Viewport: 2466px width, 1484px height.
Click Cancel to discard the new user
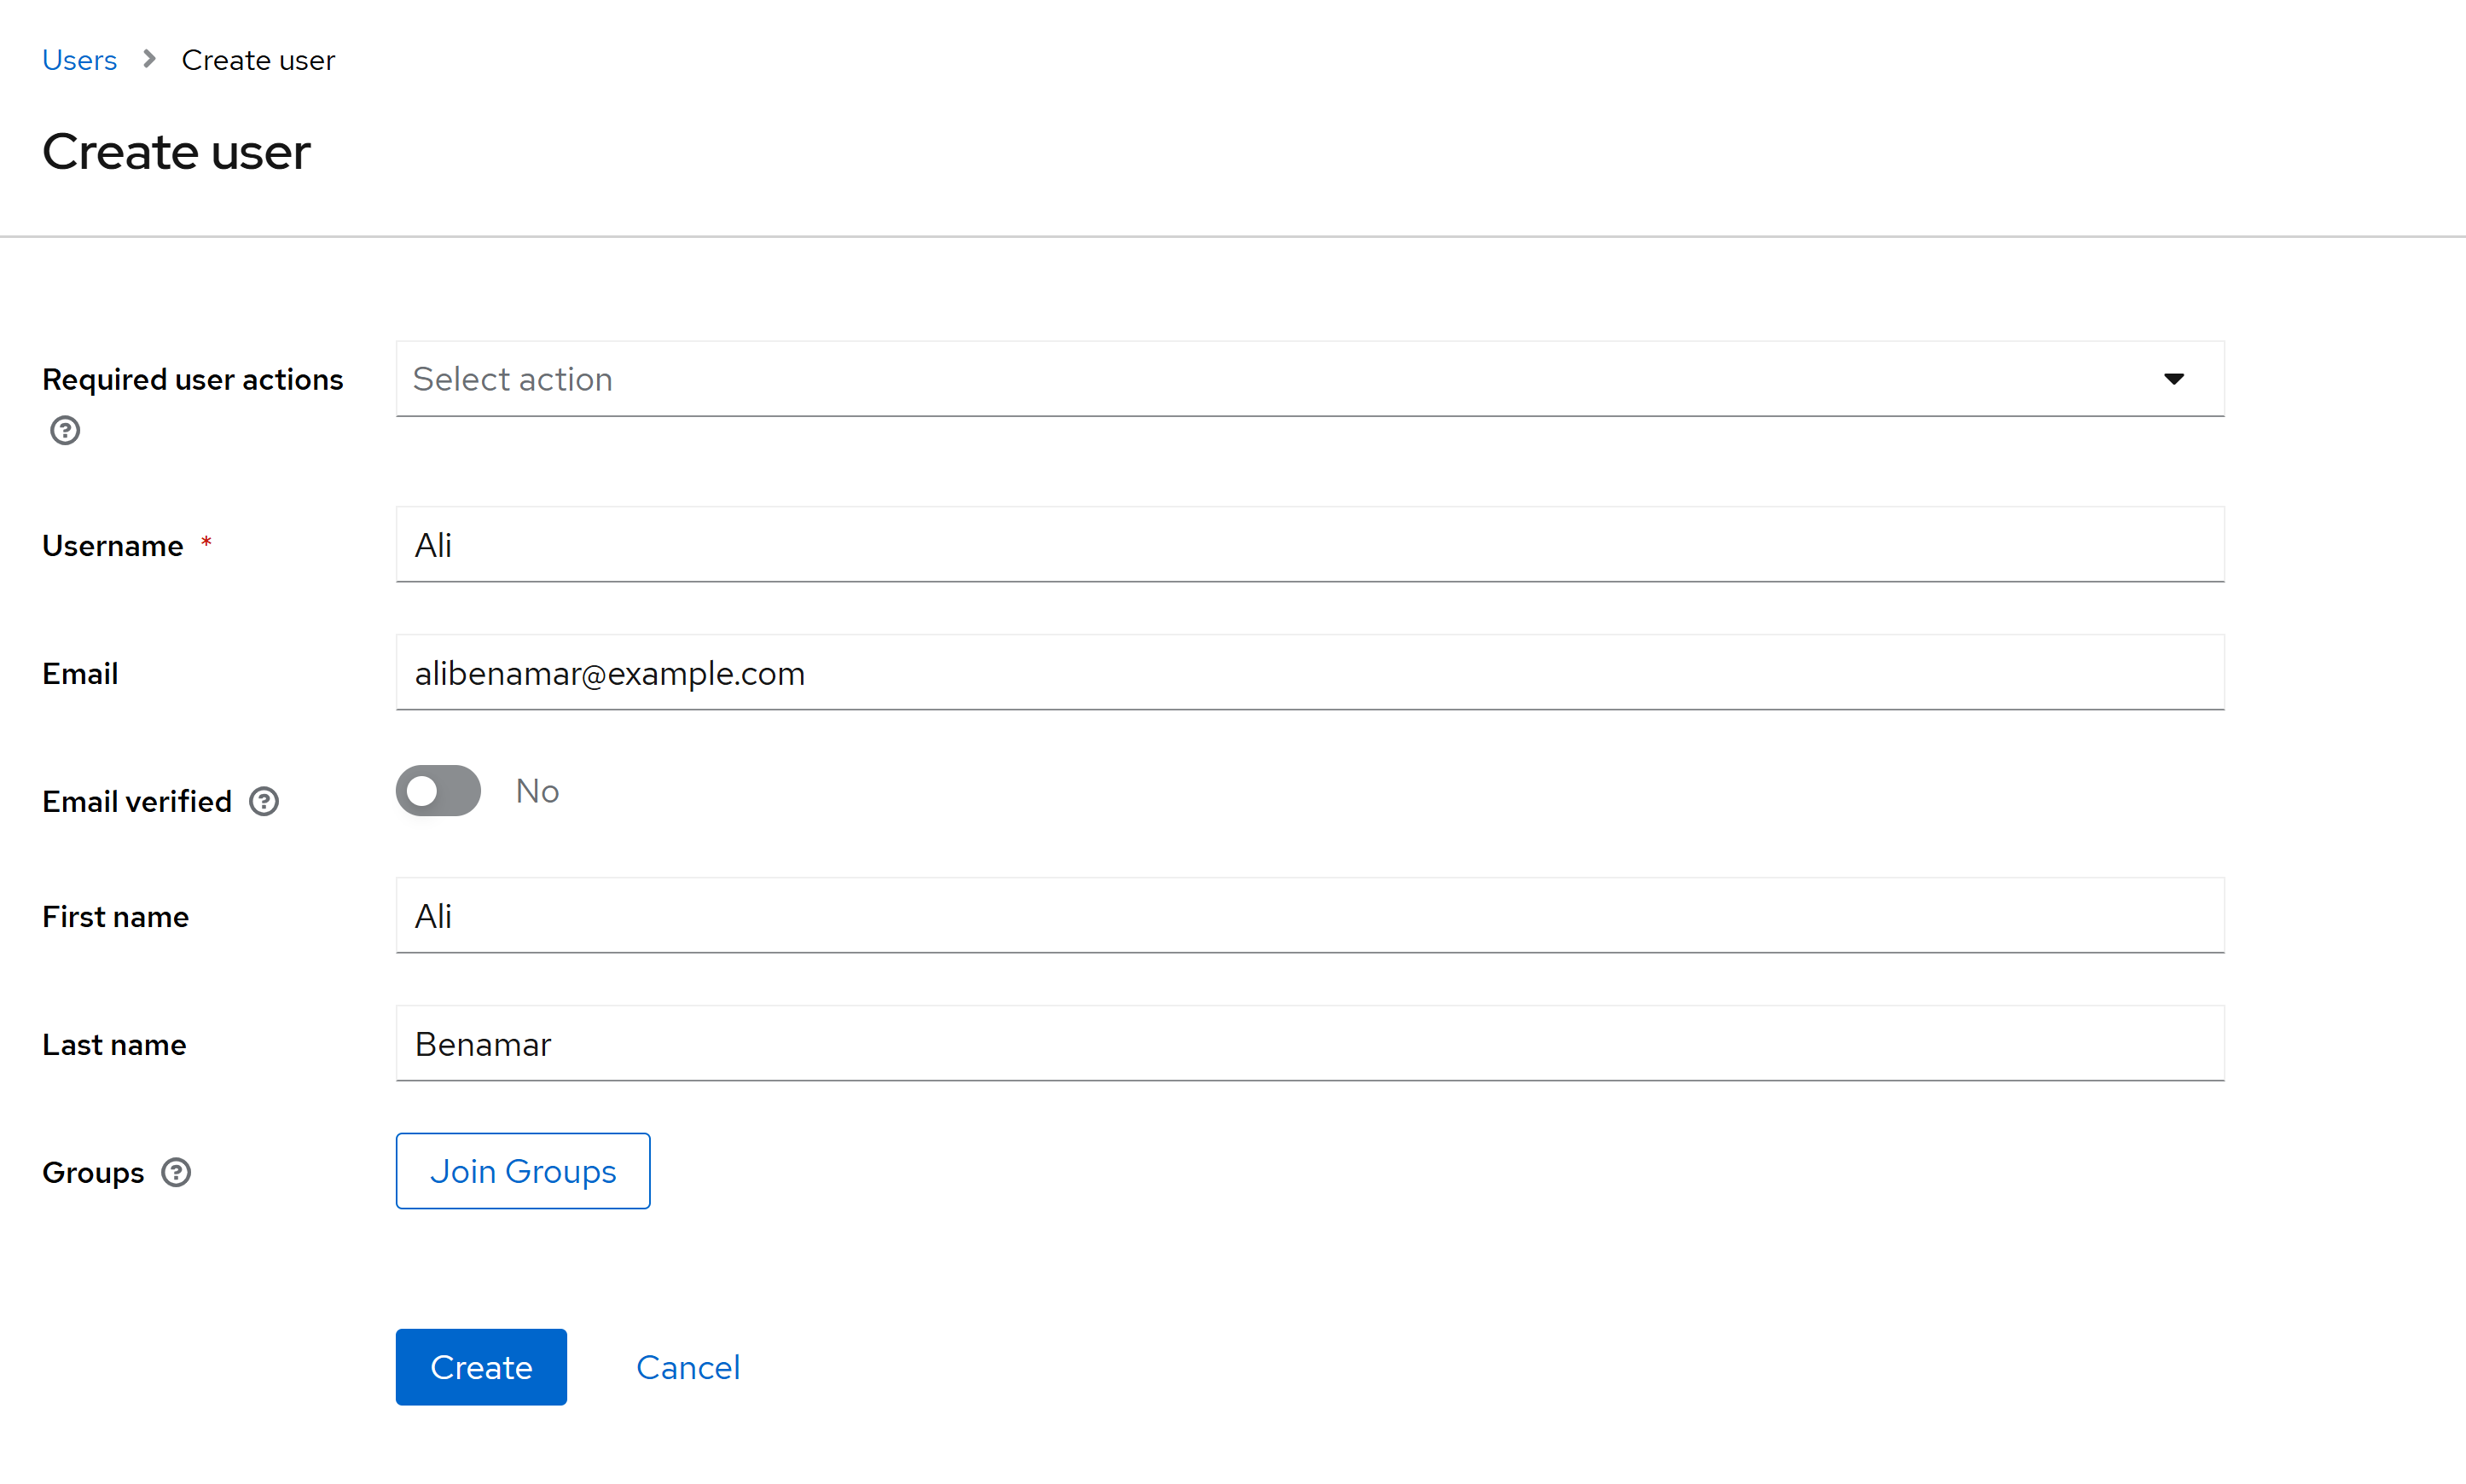pos(687,1366)
